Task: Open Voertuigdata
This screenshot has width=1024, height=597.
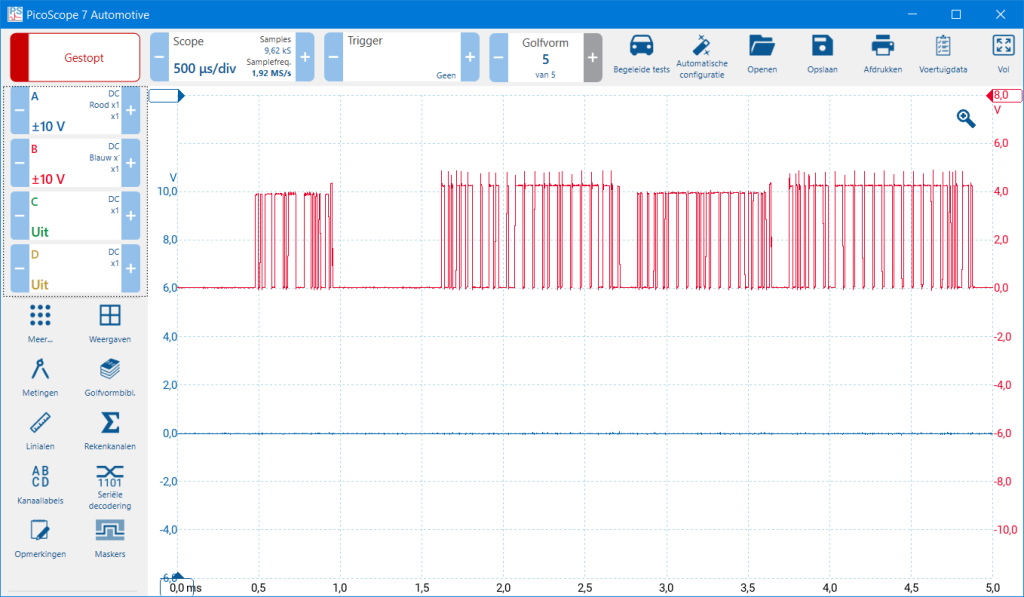Action: point(941,55)
